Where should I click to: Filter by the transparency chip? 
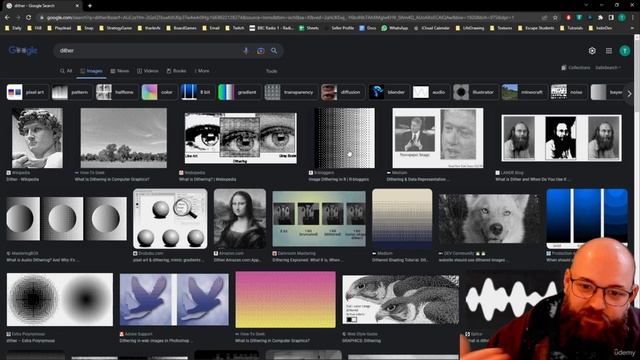click(x=290, y=92)
